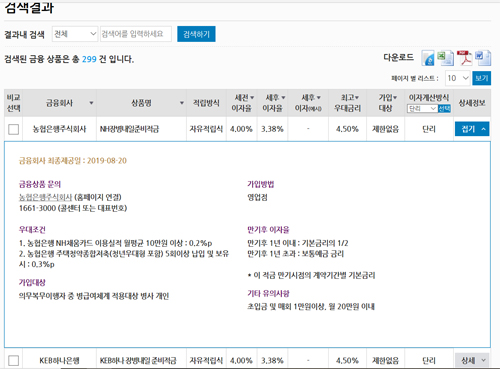Sort by 금융회사 column arrow

91,103
